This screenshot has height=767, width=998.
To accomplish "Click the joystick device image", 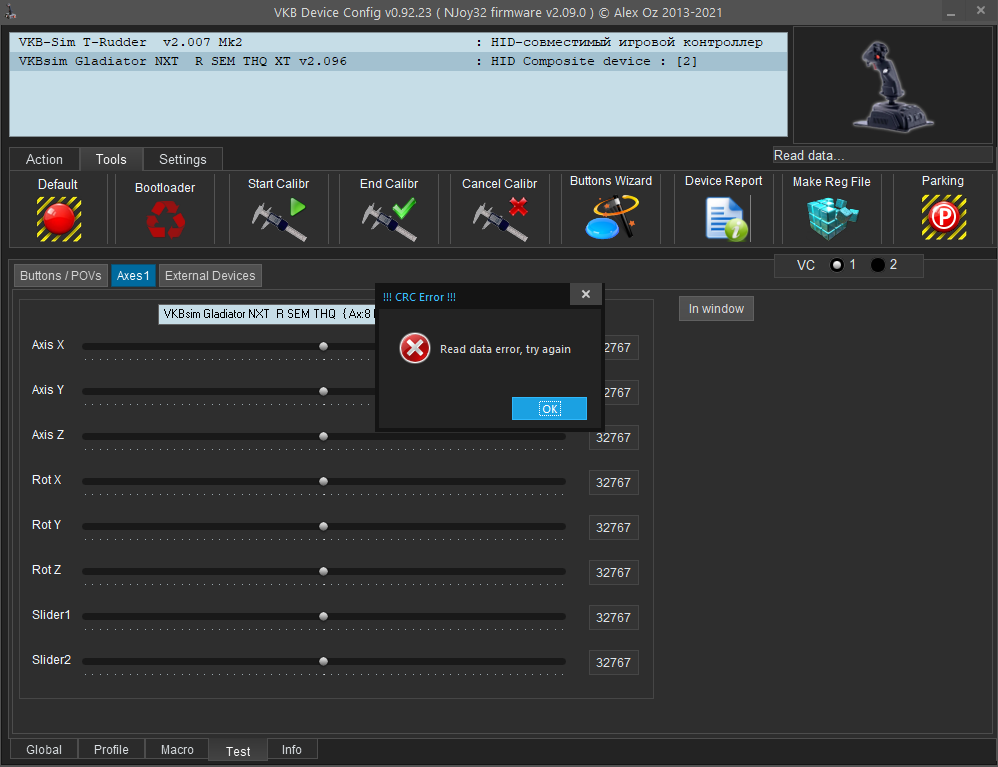I will [x=893, y=87].
